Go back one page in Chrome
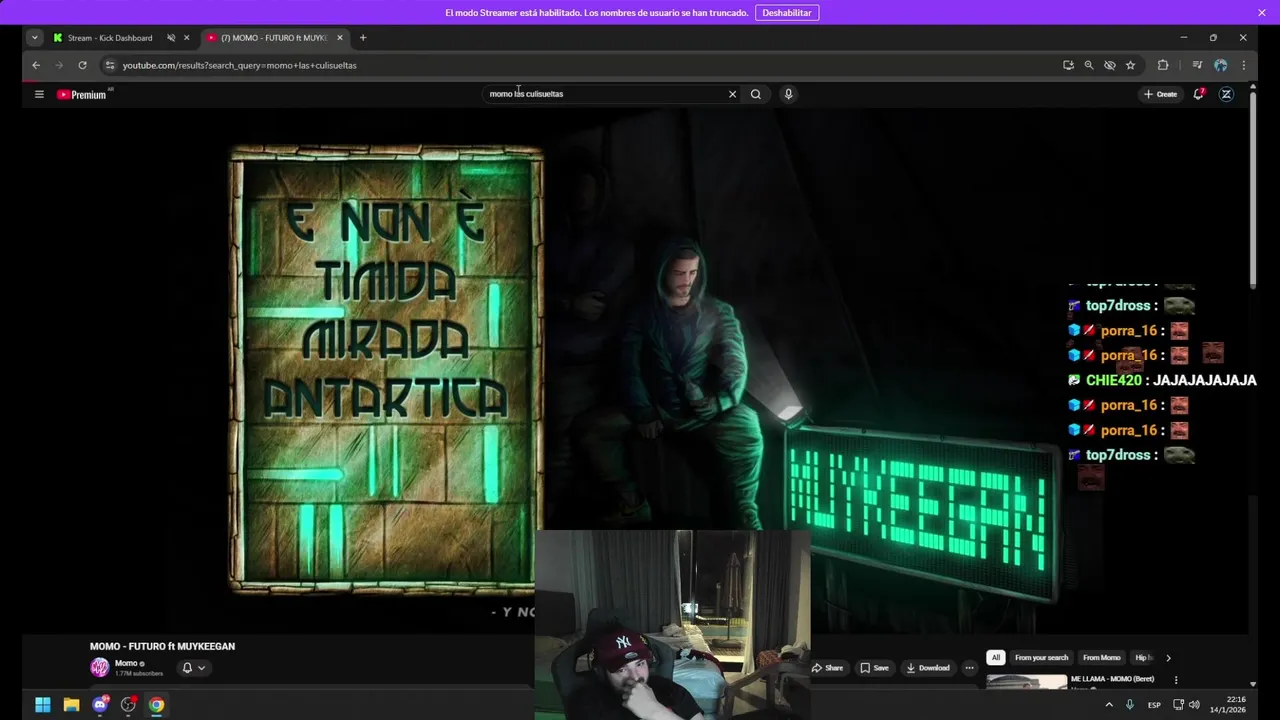The width and height of the screenshot is (1280, 720). coord(36,65)
